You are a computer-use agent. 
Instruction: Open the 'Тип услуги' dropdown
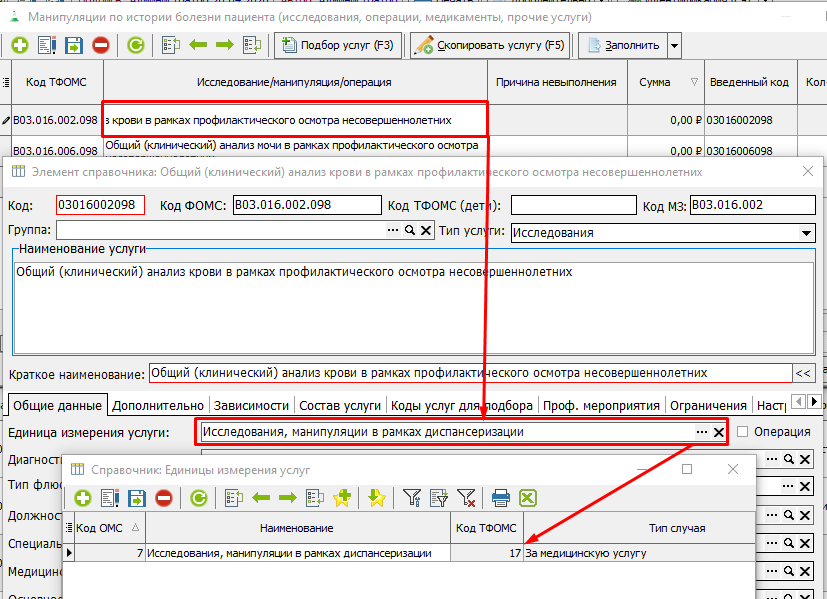(807, 233)
